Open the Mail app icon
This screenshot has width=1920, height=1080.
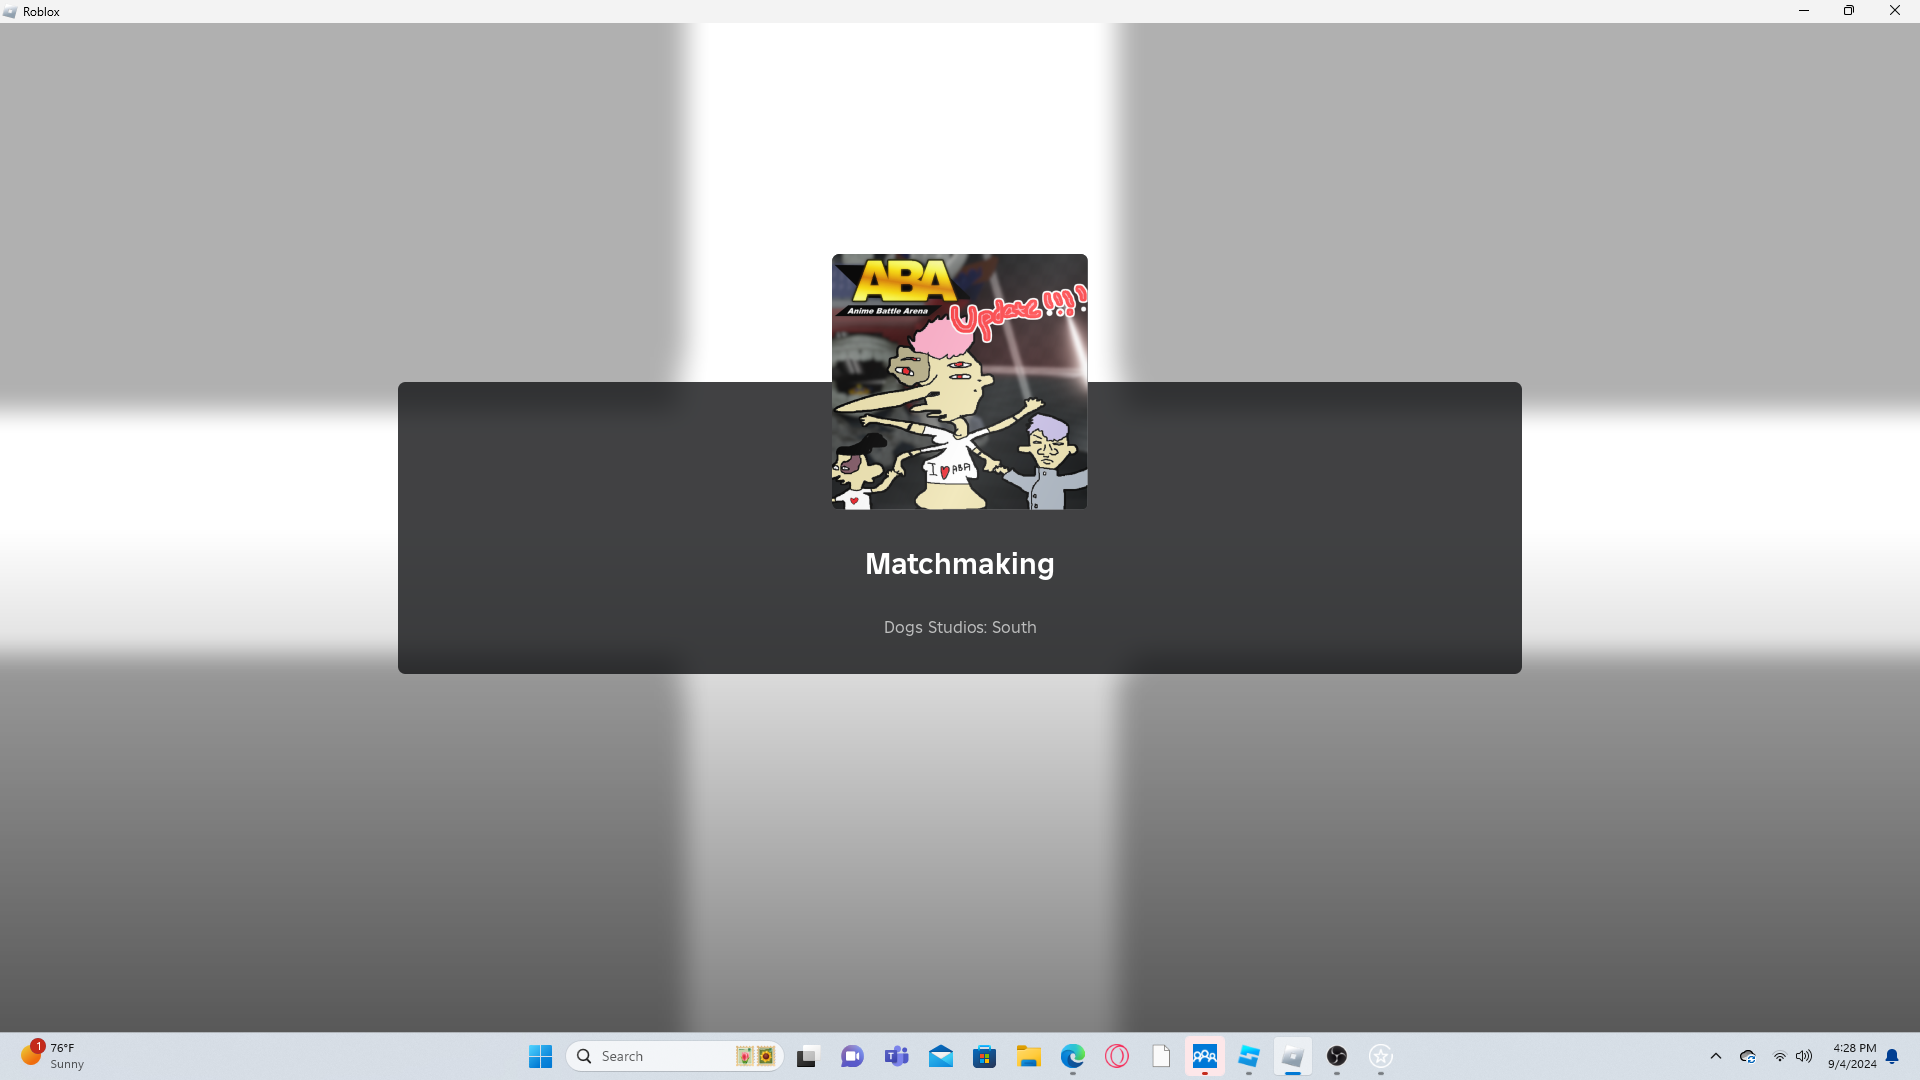(940, 1056)
